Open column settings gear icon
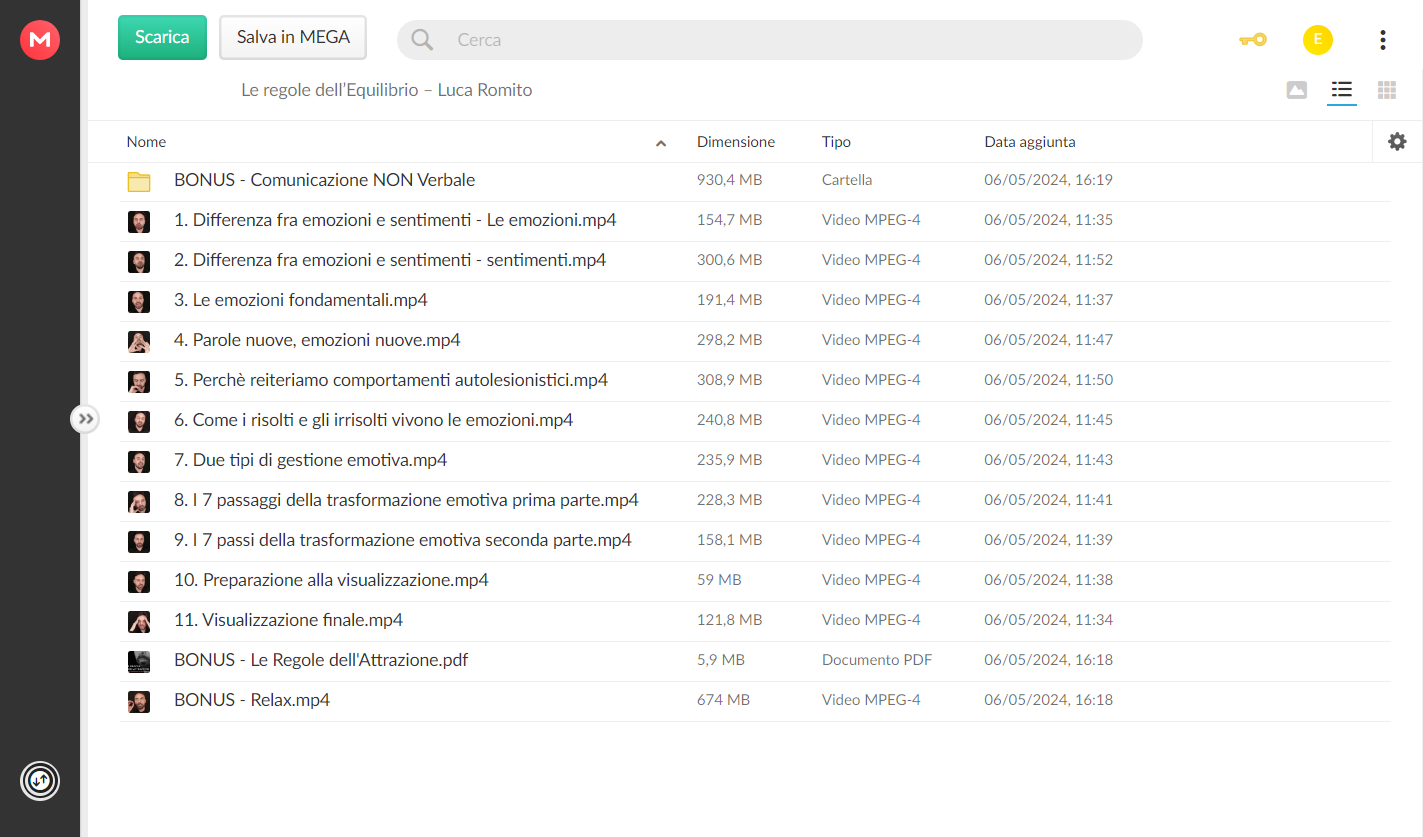The width and height of the screenshot is (1423, 837). [1397, 142]
